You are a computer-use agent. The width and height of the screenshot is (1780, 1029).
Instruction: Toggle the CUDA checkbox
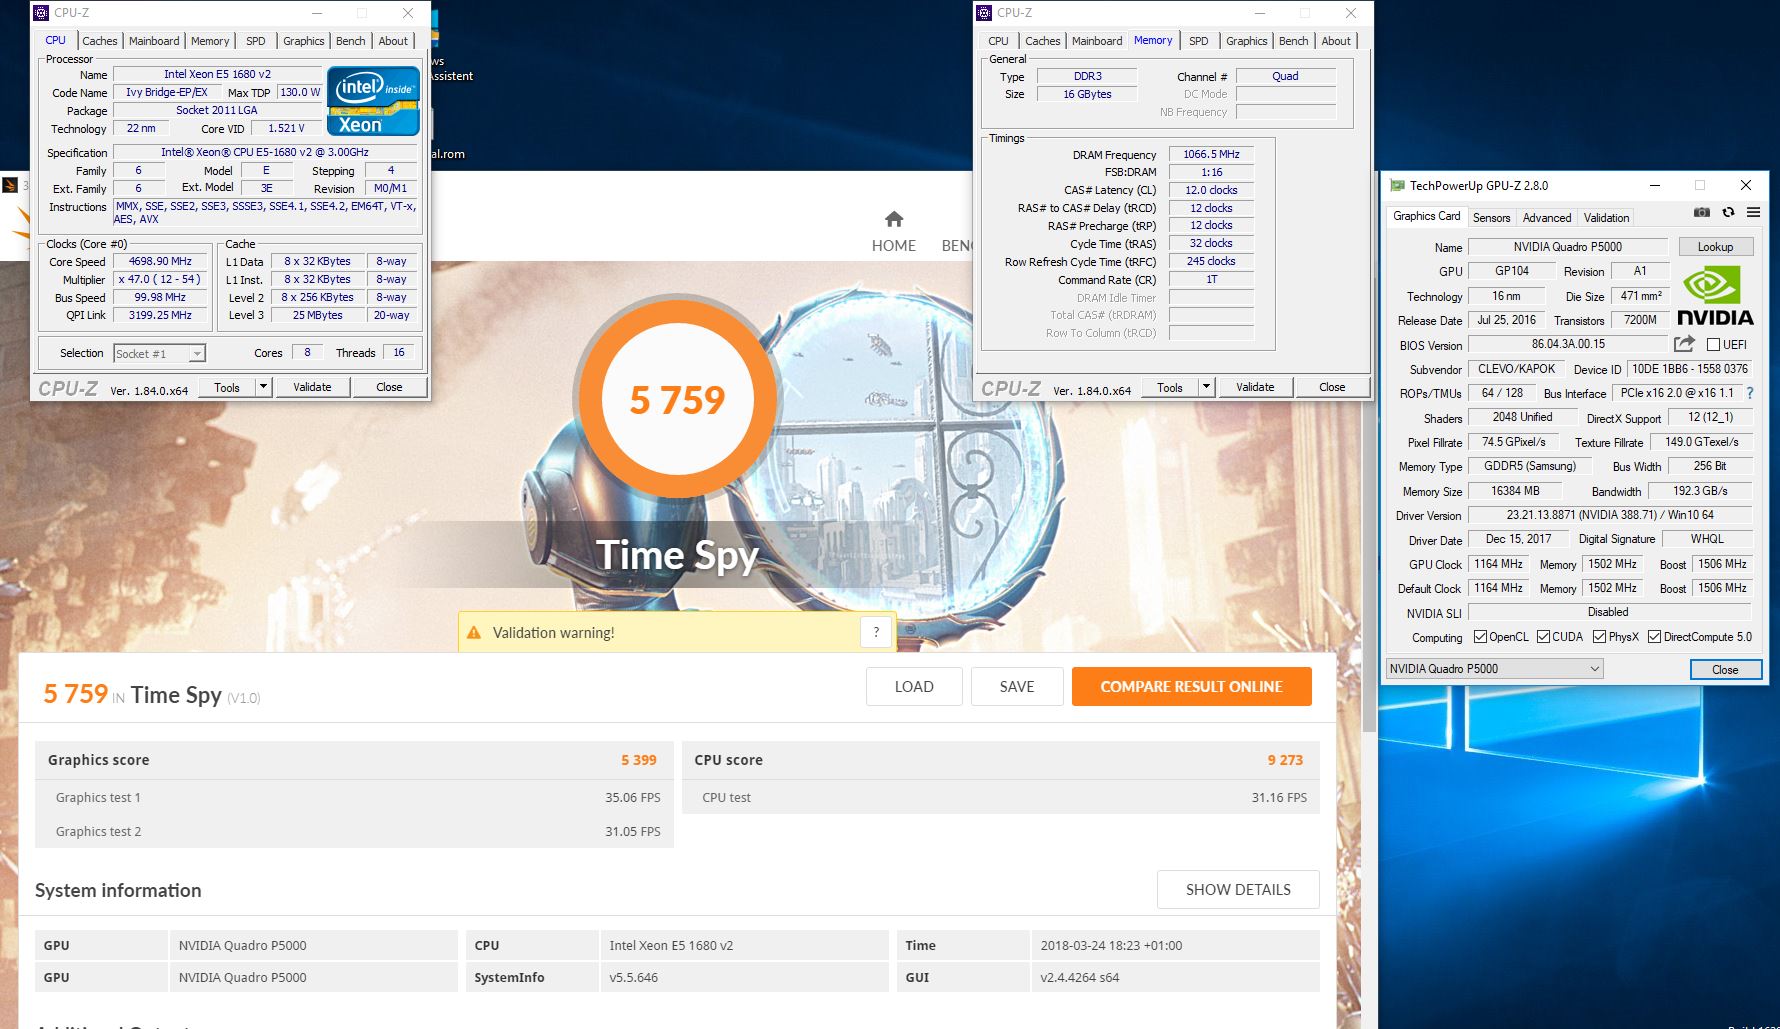pyautogui.click(x=1543, y=637)
